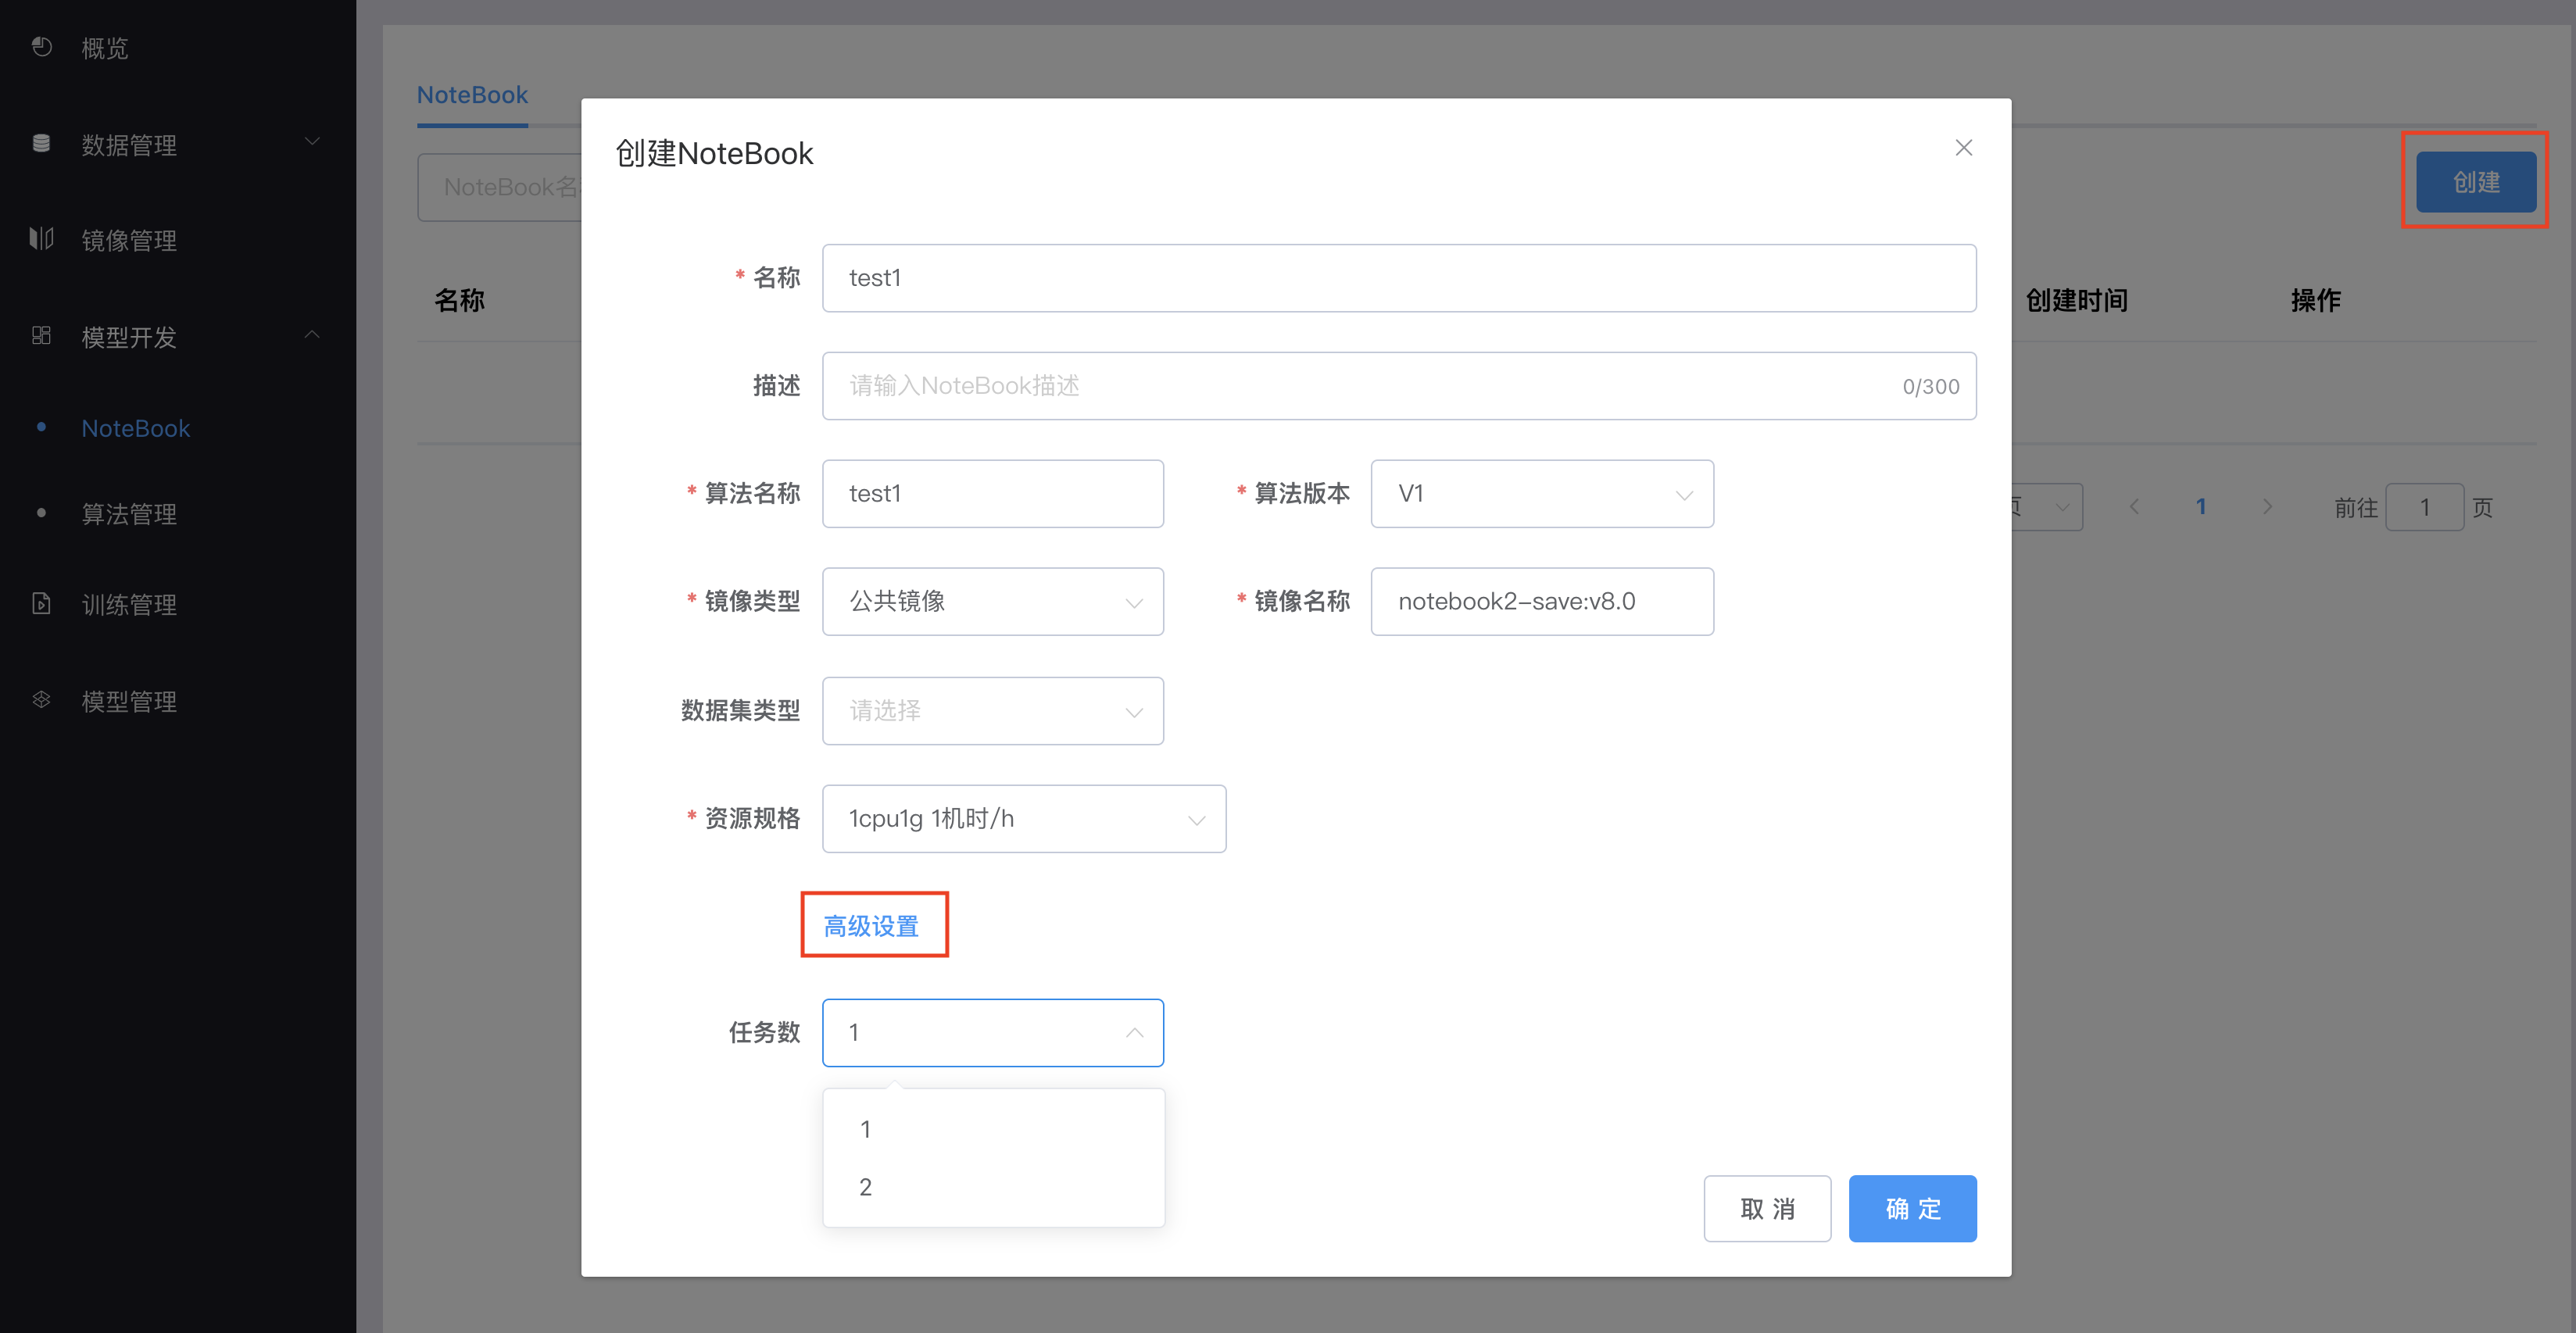This screenshot has width=2576, height=1333.
Task: Open the page size dropdown behind dialog
Action: click(x=2046, y=507)
